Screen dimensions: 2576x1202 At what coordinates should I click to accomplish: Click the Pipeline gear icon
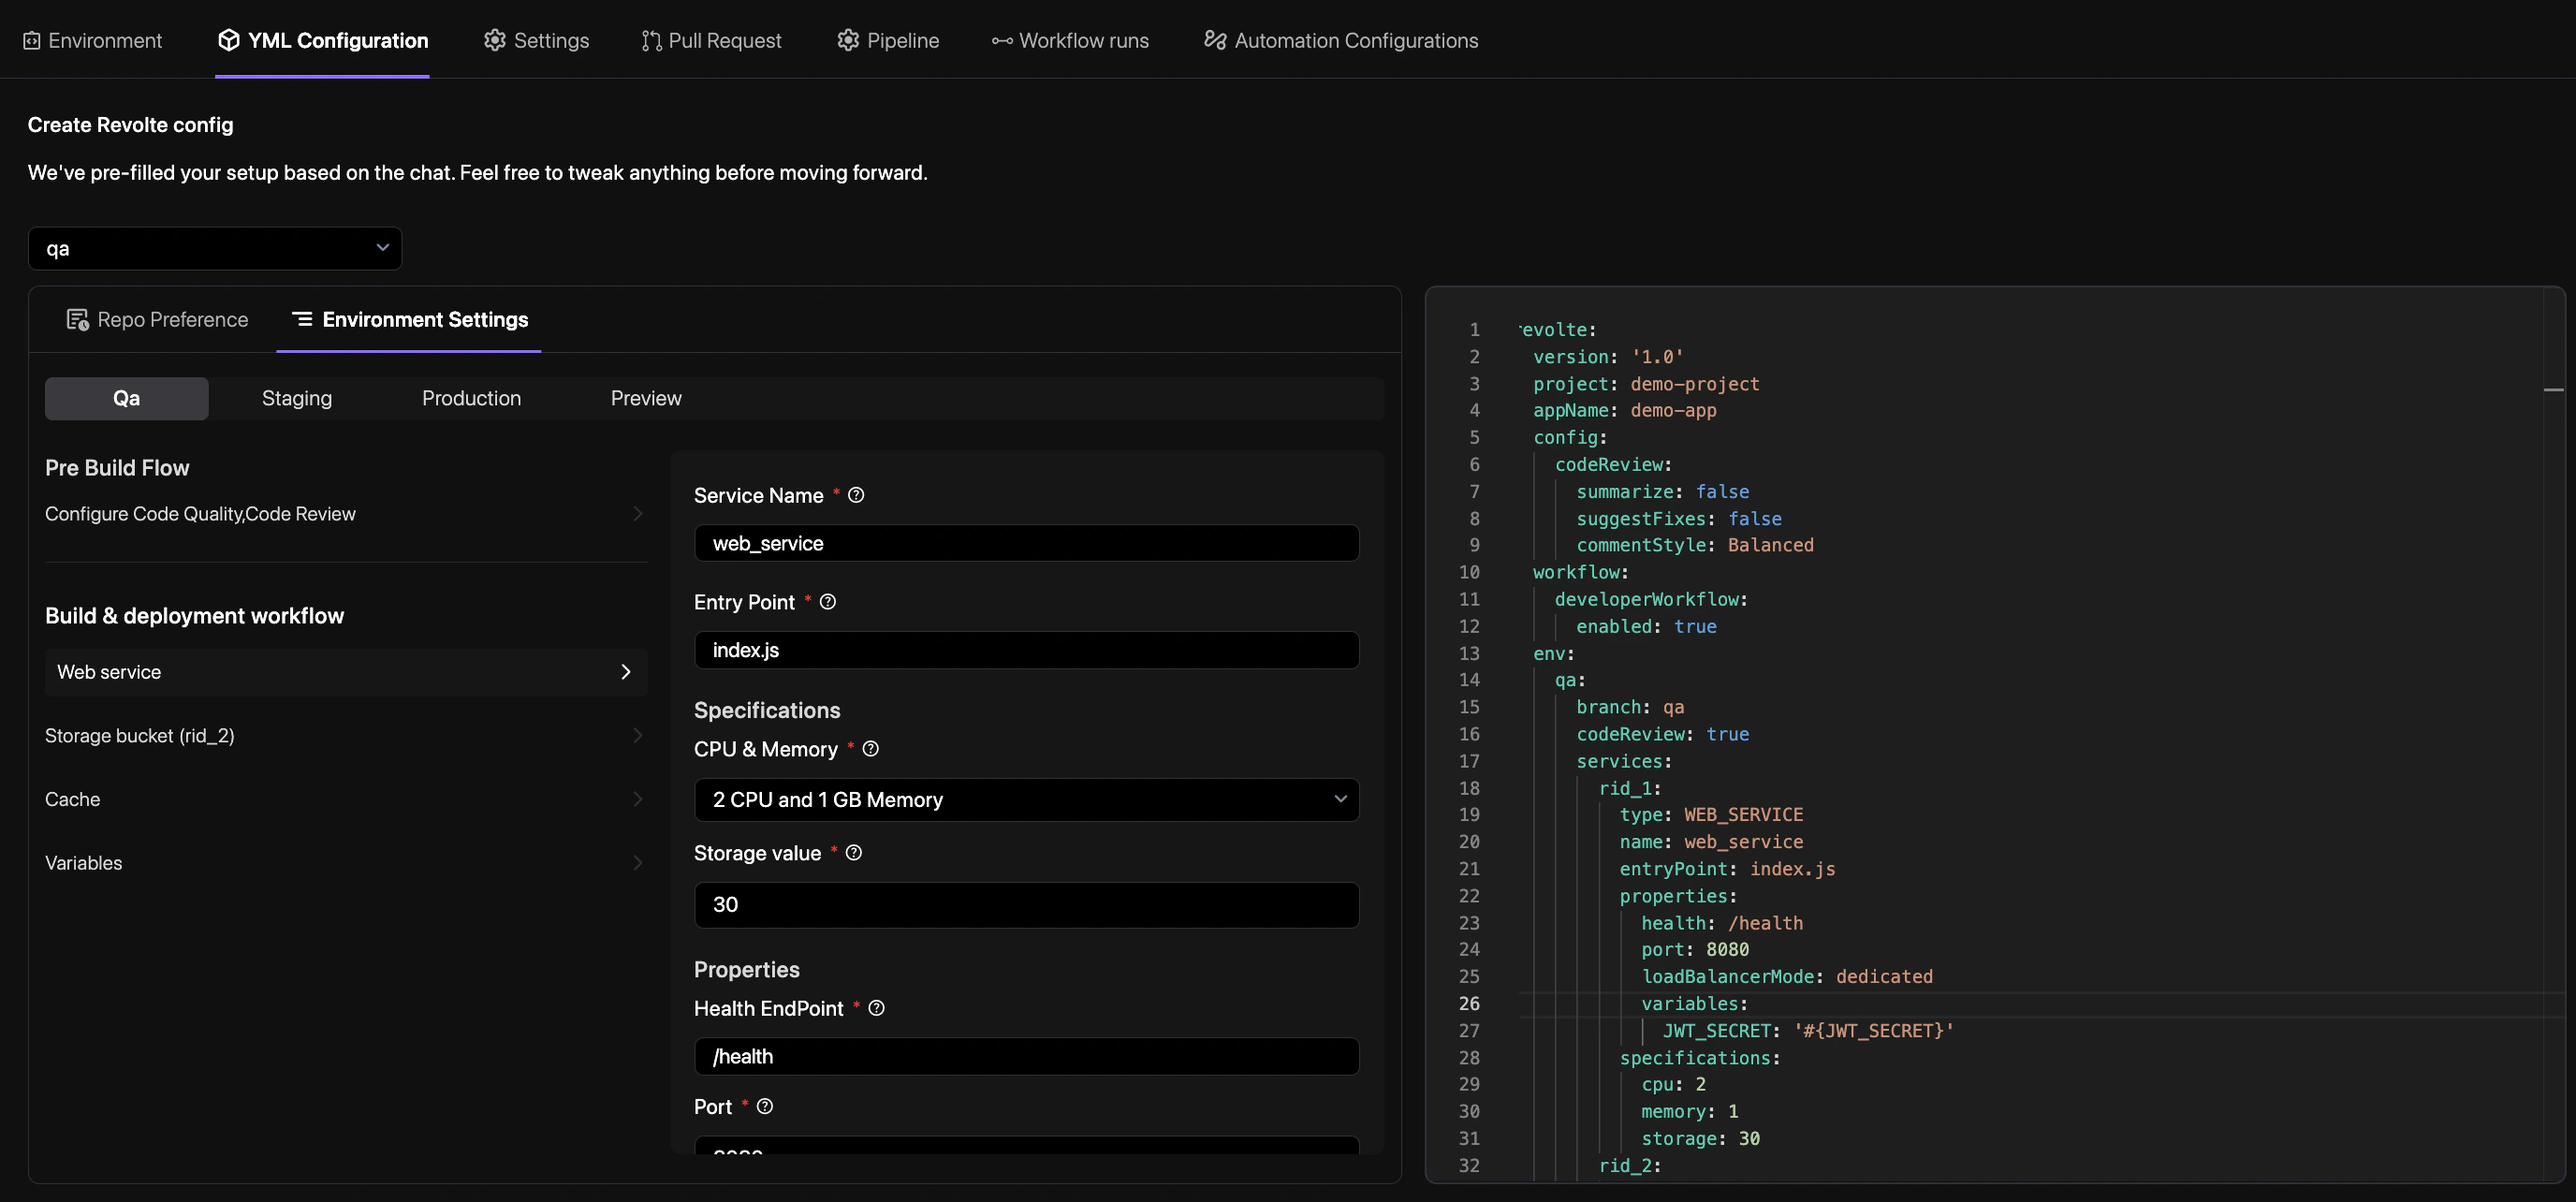[848, 40]
